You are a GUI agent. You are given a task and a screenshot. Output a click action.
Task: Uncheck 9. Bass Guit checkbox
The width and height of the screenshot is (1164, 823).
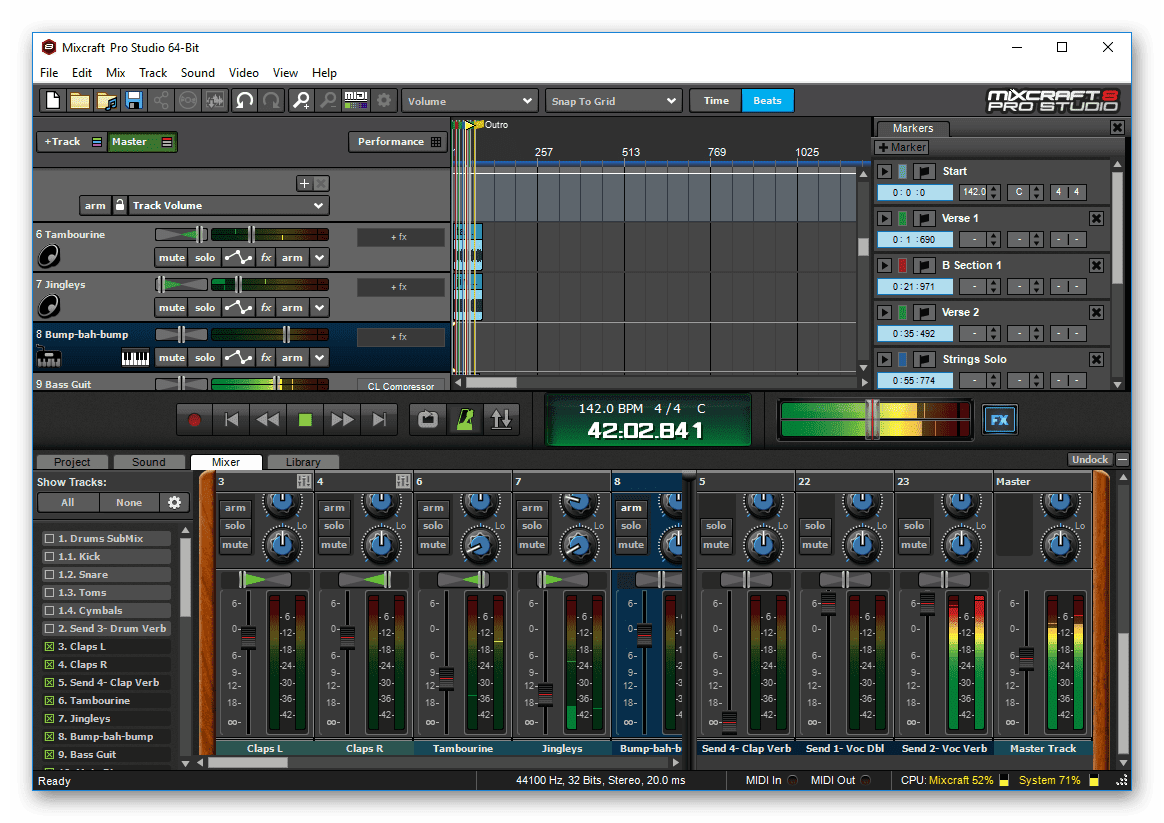(50, 755)
